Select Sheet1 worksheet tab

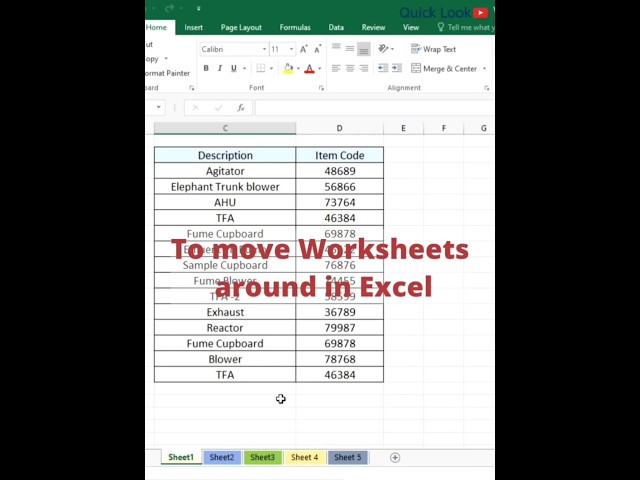[181, 457]
